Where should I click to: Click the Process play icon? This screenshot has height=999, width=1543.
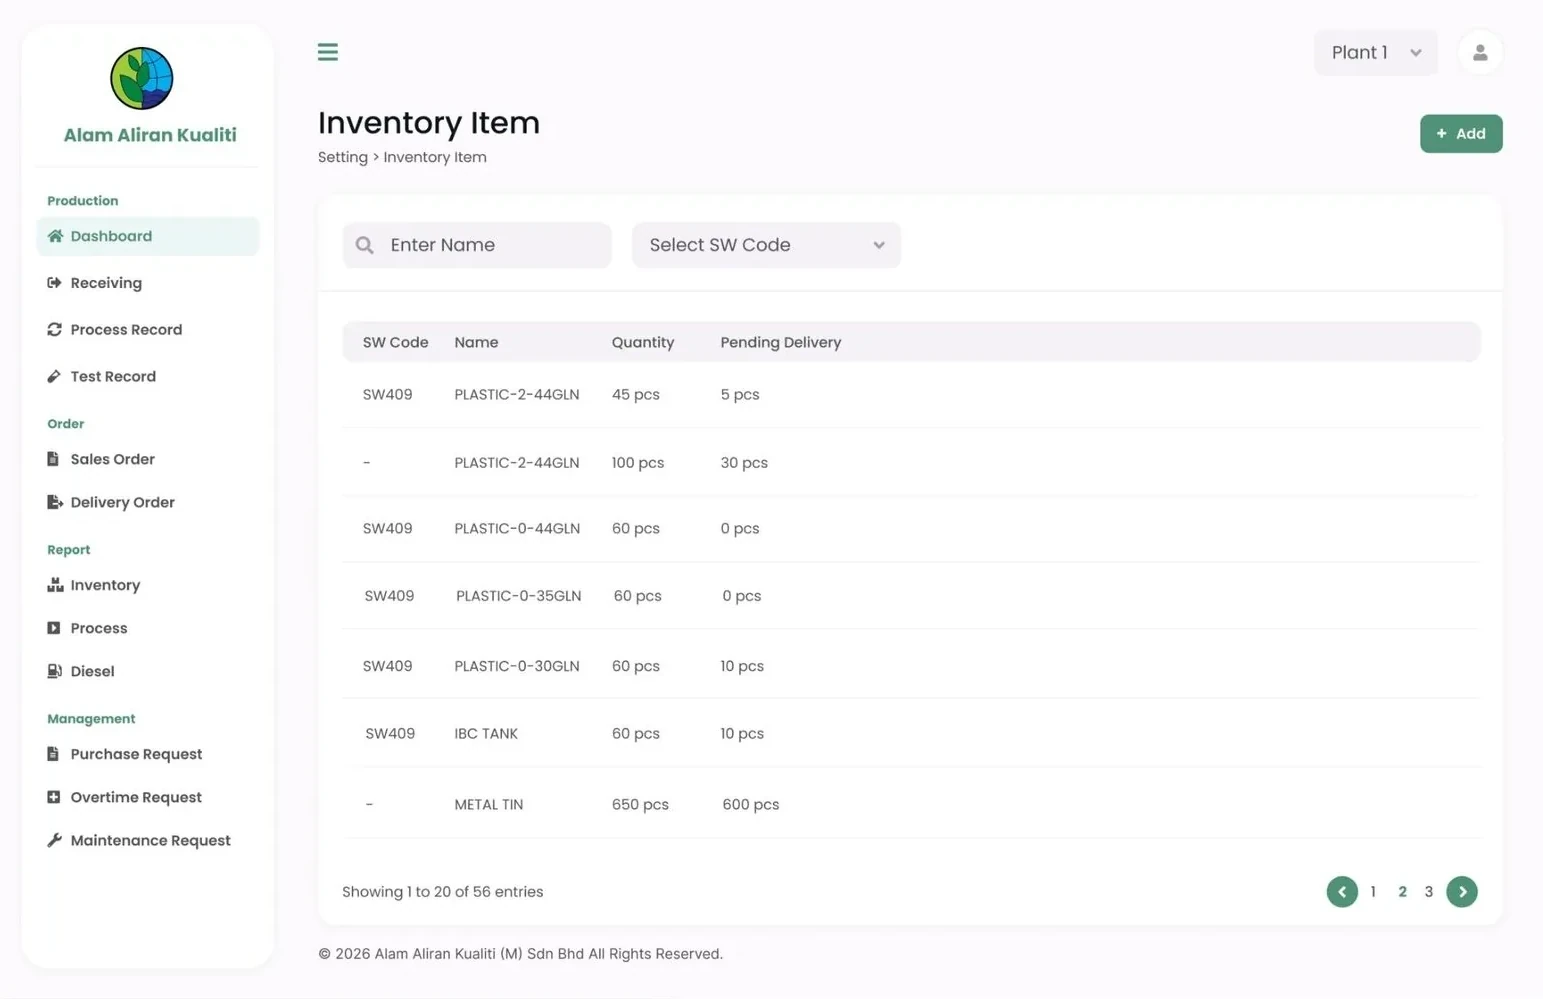54,628
